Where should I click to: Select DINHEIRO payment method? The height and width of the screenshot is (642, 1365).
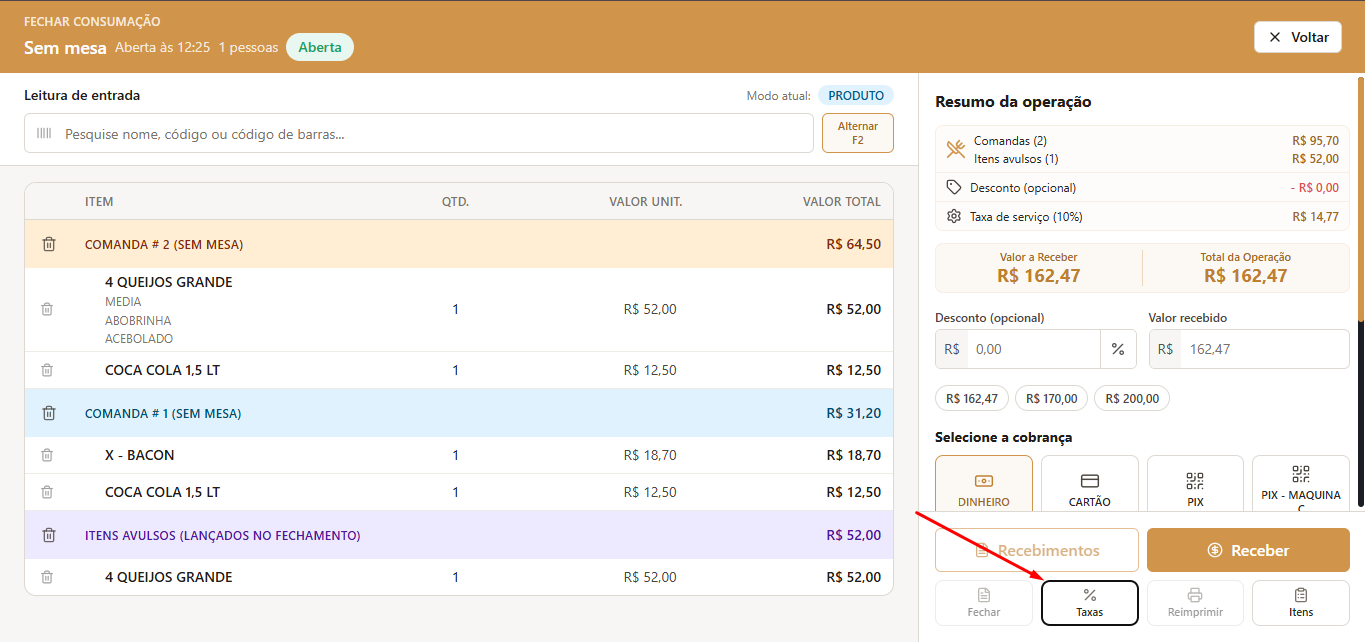tap(984, 484)
